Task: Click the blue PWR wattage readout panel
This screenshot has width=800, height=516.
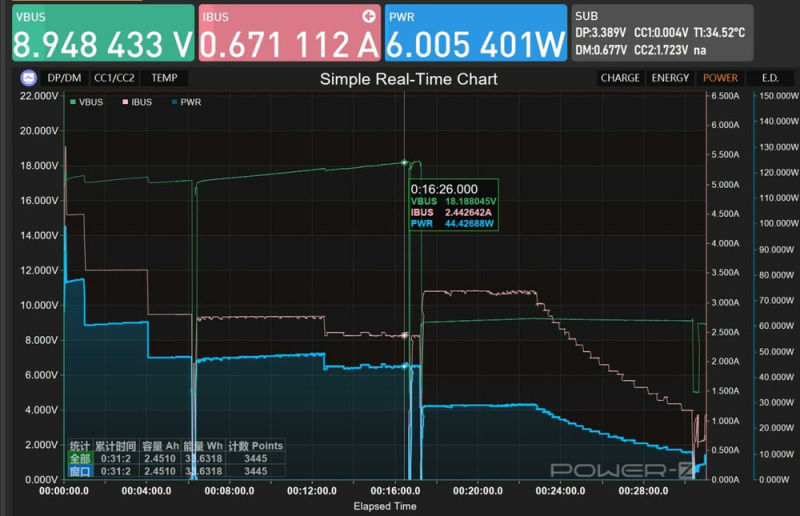Action: [x=475, y=34]
